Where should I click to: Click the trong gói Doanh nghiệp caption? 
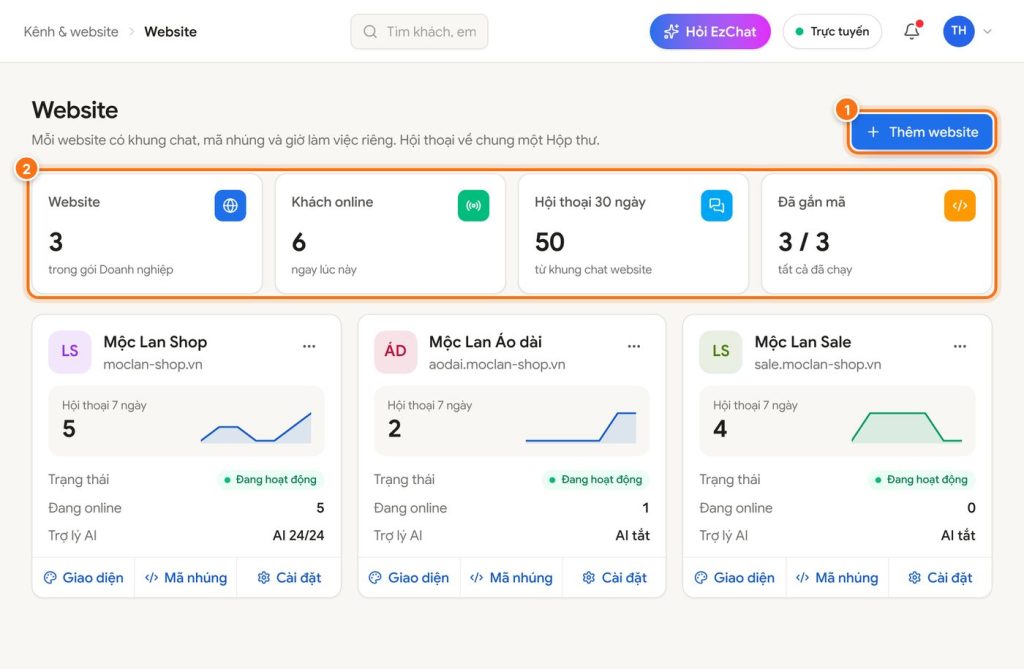pyautogui.click(x=111, y=269)
